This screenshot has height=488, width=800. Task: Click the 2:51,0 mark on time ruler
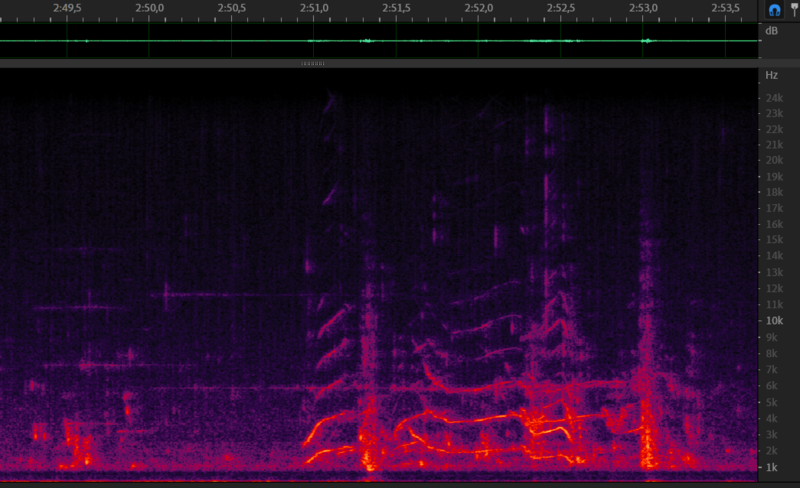pos(314,8)
